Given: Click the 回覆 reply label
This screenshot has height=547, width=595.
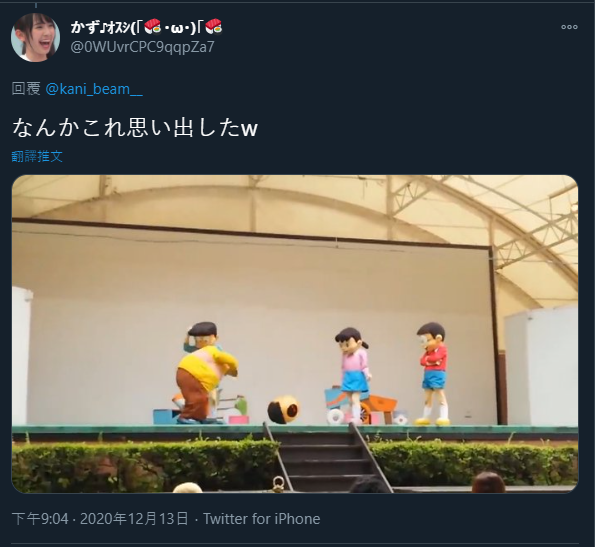Looking at the screenshot, I should [x=26, y=89].
